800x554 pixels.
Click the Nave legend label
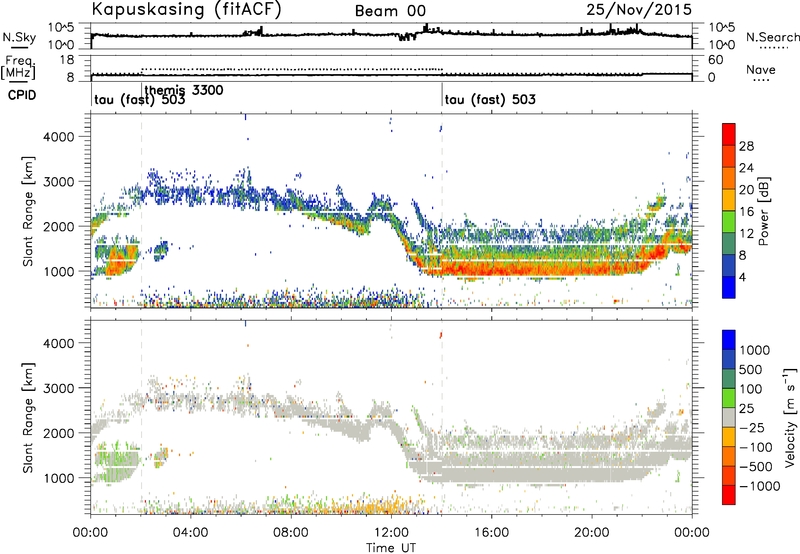(x=760, y=69)
